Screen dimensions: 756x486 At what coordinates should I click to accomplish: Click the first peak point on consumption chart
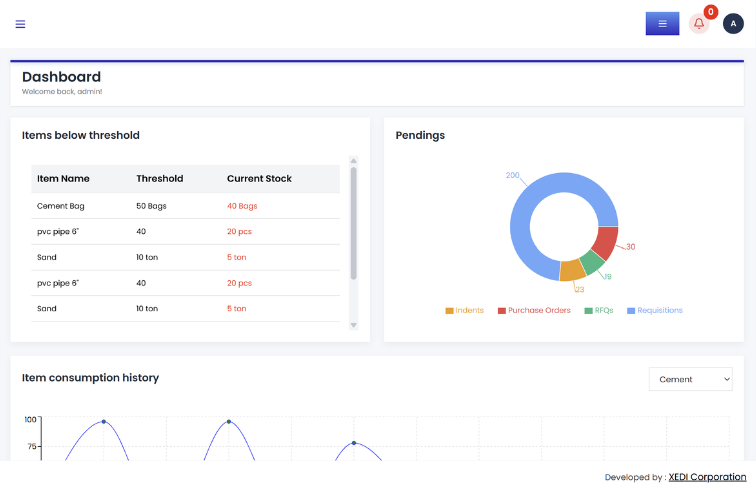104,422
